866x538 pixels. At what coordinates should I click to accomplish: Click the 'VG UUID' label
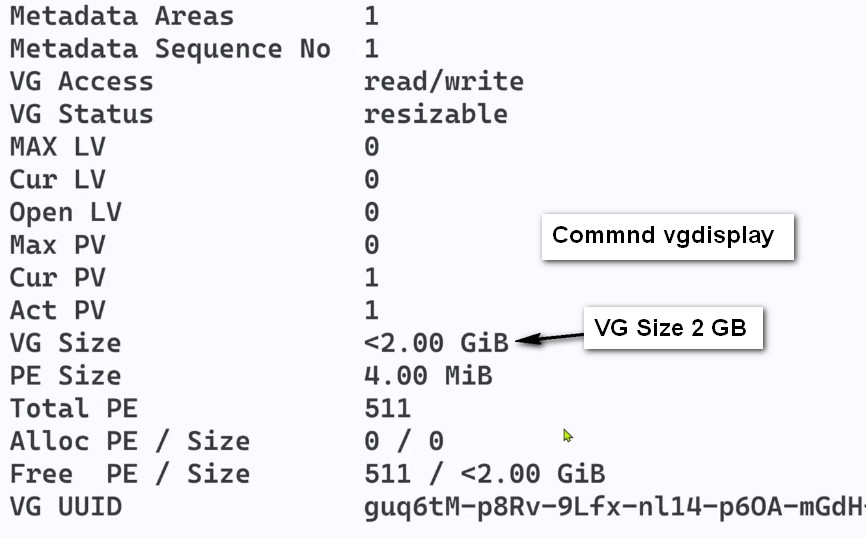[65, 507]
